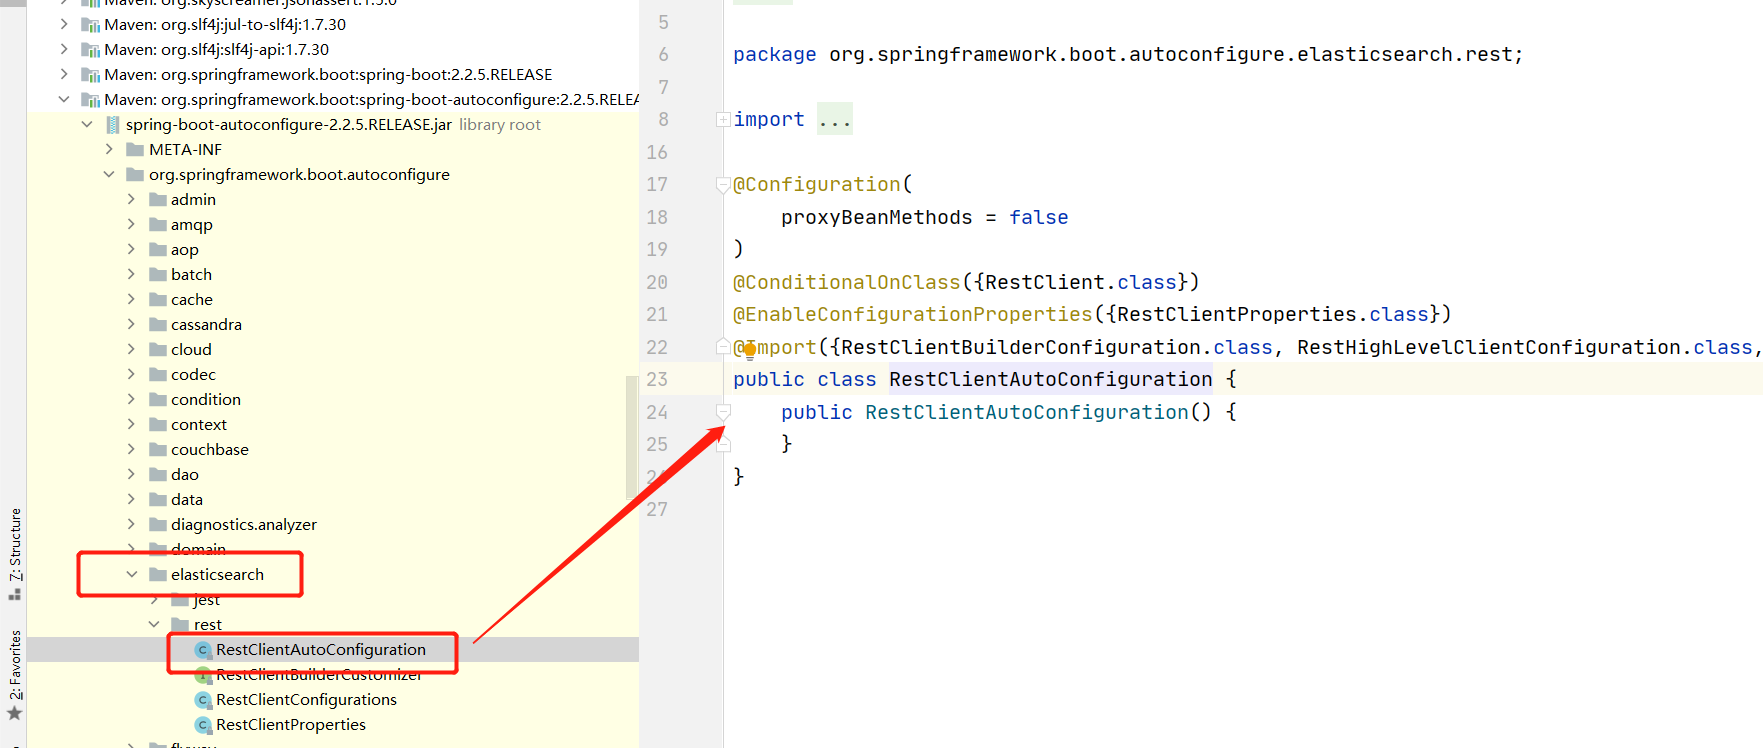Click @EnableConfigurationProperties annotation
Viewport: 1763px width, 748px height.
[x=913, y=315]
